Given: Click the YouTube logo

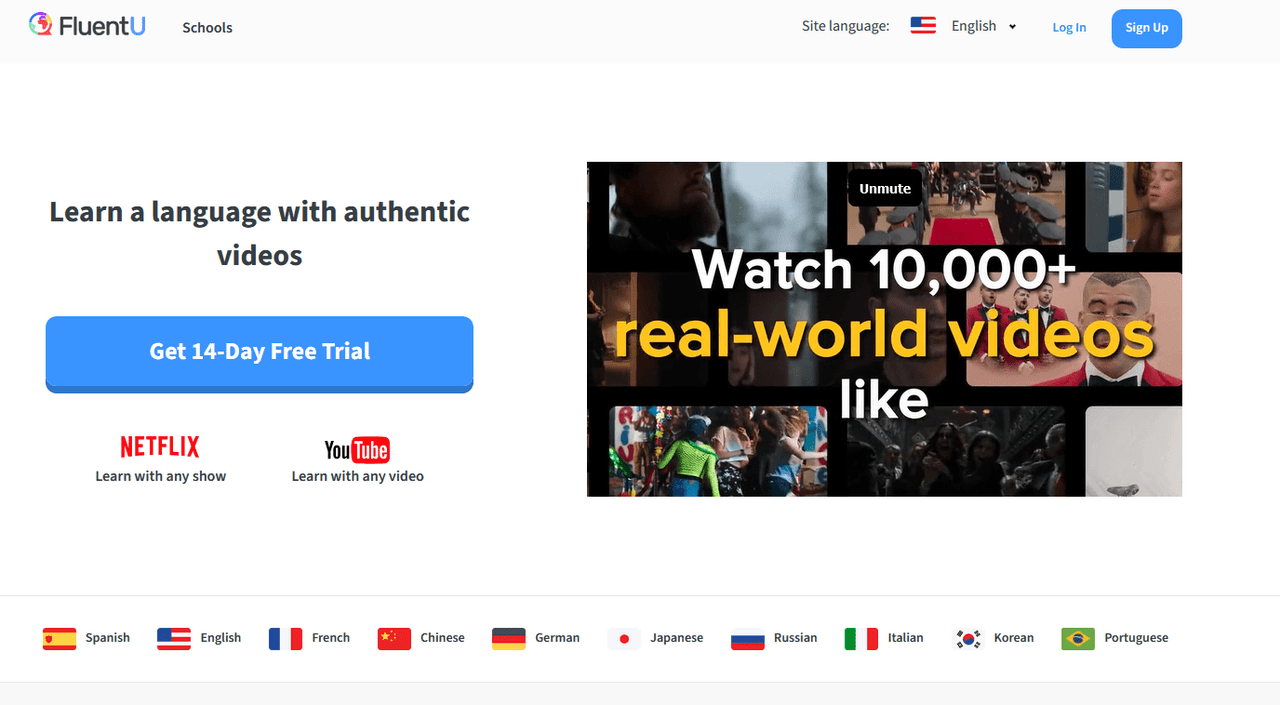Looking at the screenshot, I should [x=357, y=450].
